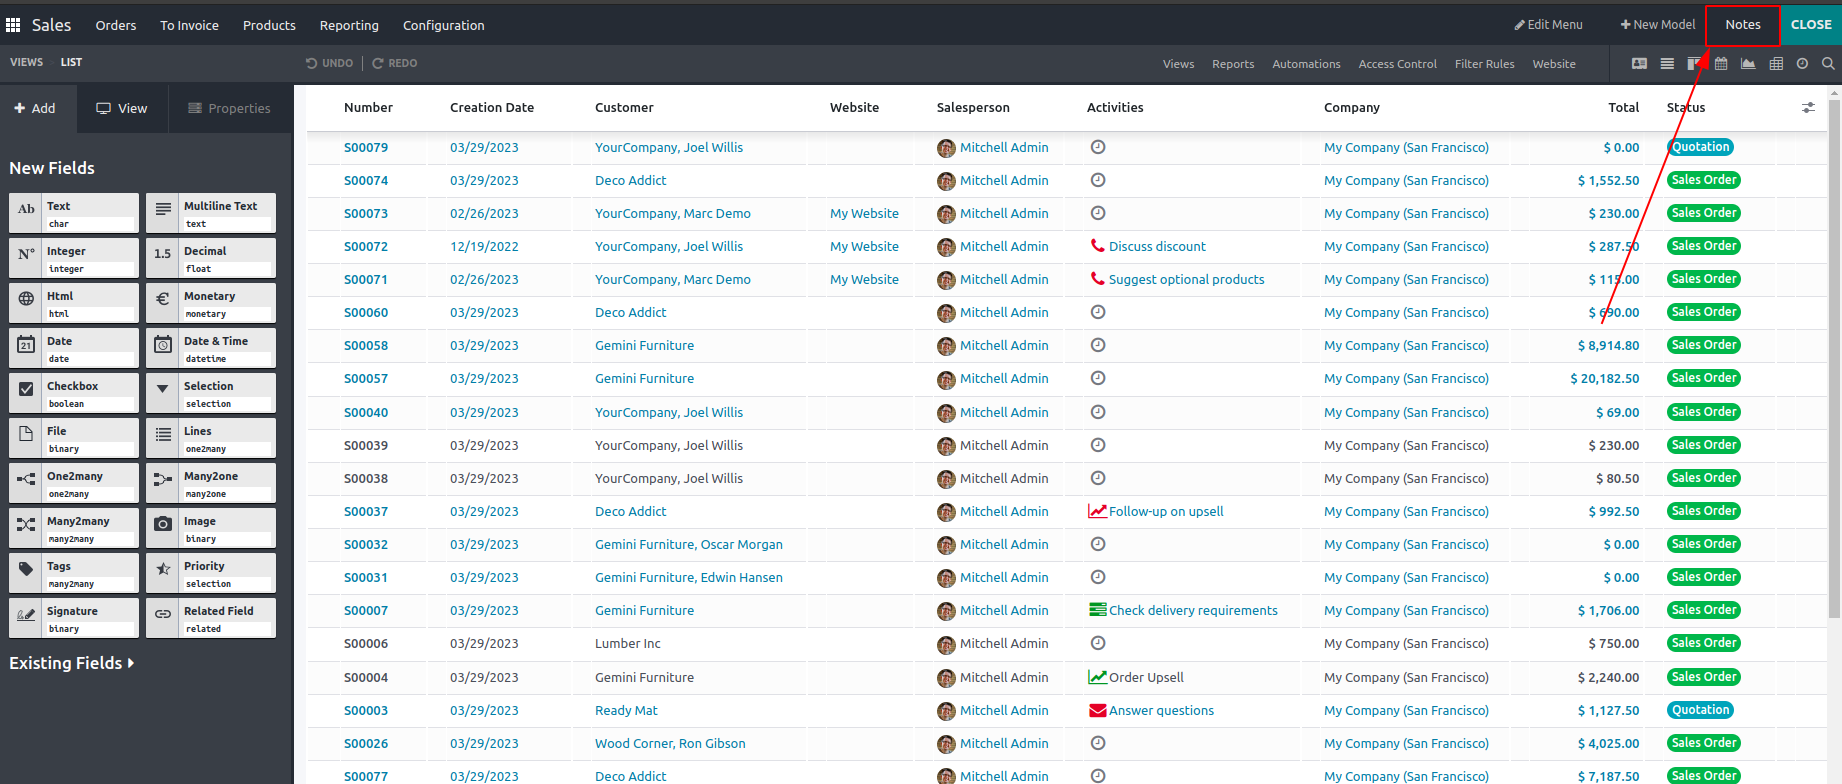The width and height of the screenshot is (1842, 784).
Task: Select the Signature field component
Action: click(x=74, y=618)
